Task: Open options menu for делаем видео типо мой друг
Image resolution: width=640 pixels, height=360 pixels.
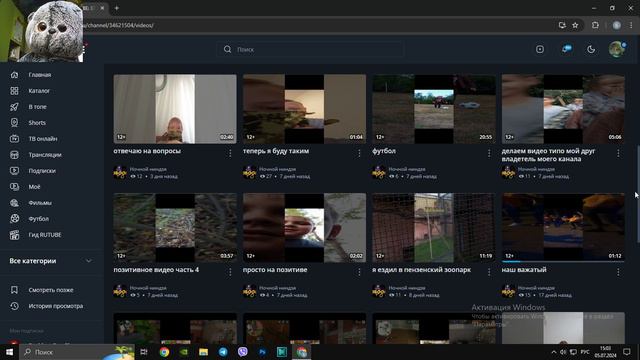Action: (618, 153)
